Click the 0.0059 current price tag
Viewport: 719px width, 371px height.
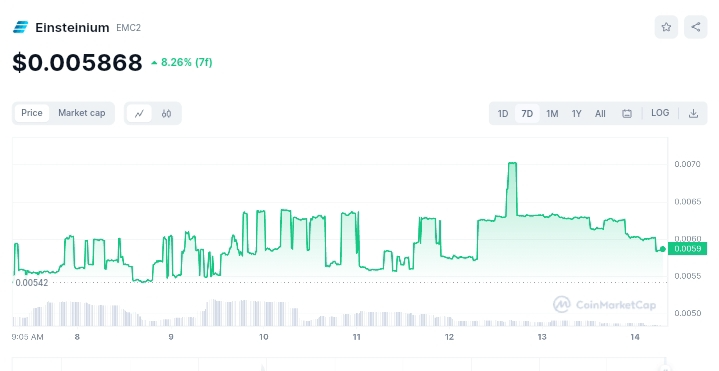[687, 249]
